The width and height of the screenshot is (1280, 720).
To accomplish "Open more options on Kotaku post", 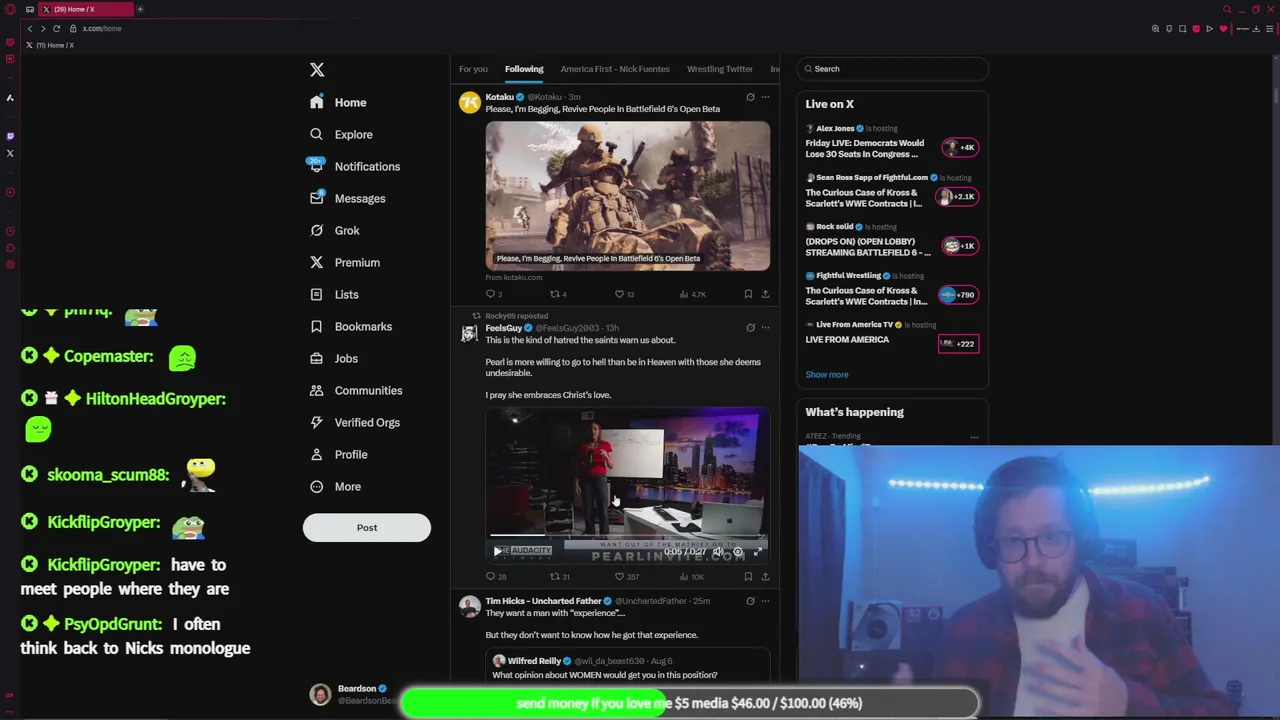I will click(x=765, y=97).
